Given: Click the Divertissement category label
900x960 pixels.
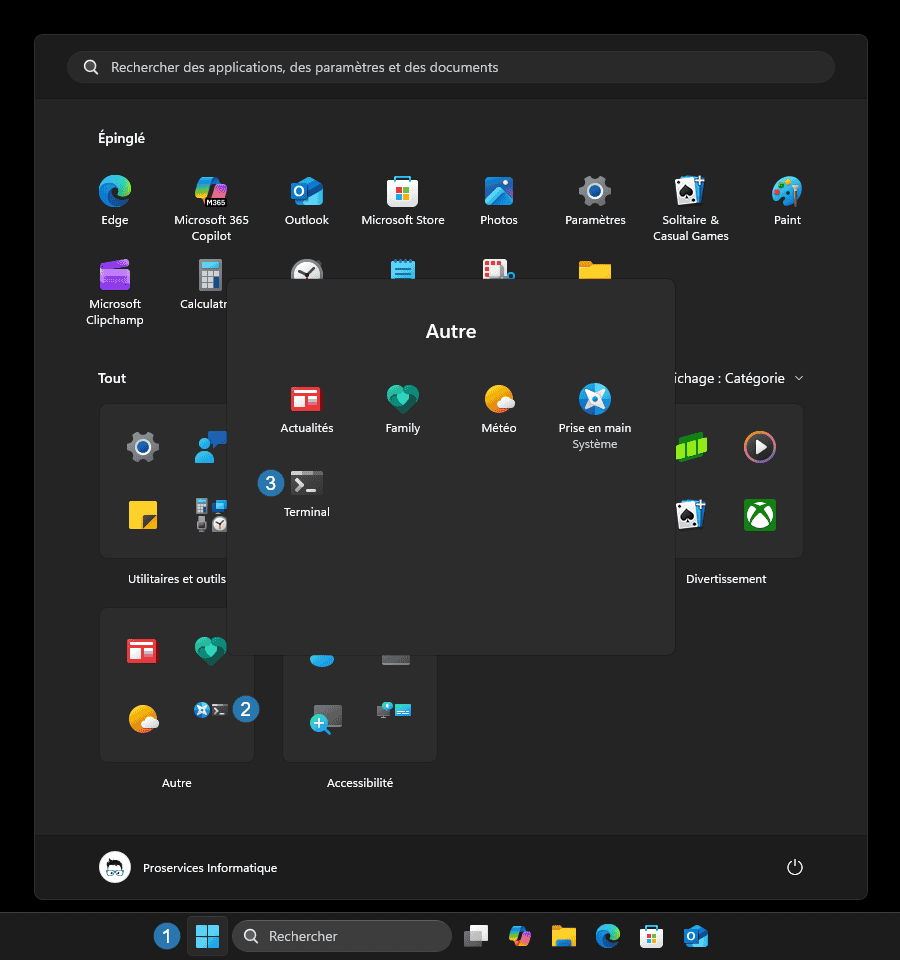Looking at the screenshot, I should 726,579.
